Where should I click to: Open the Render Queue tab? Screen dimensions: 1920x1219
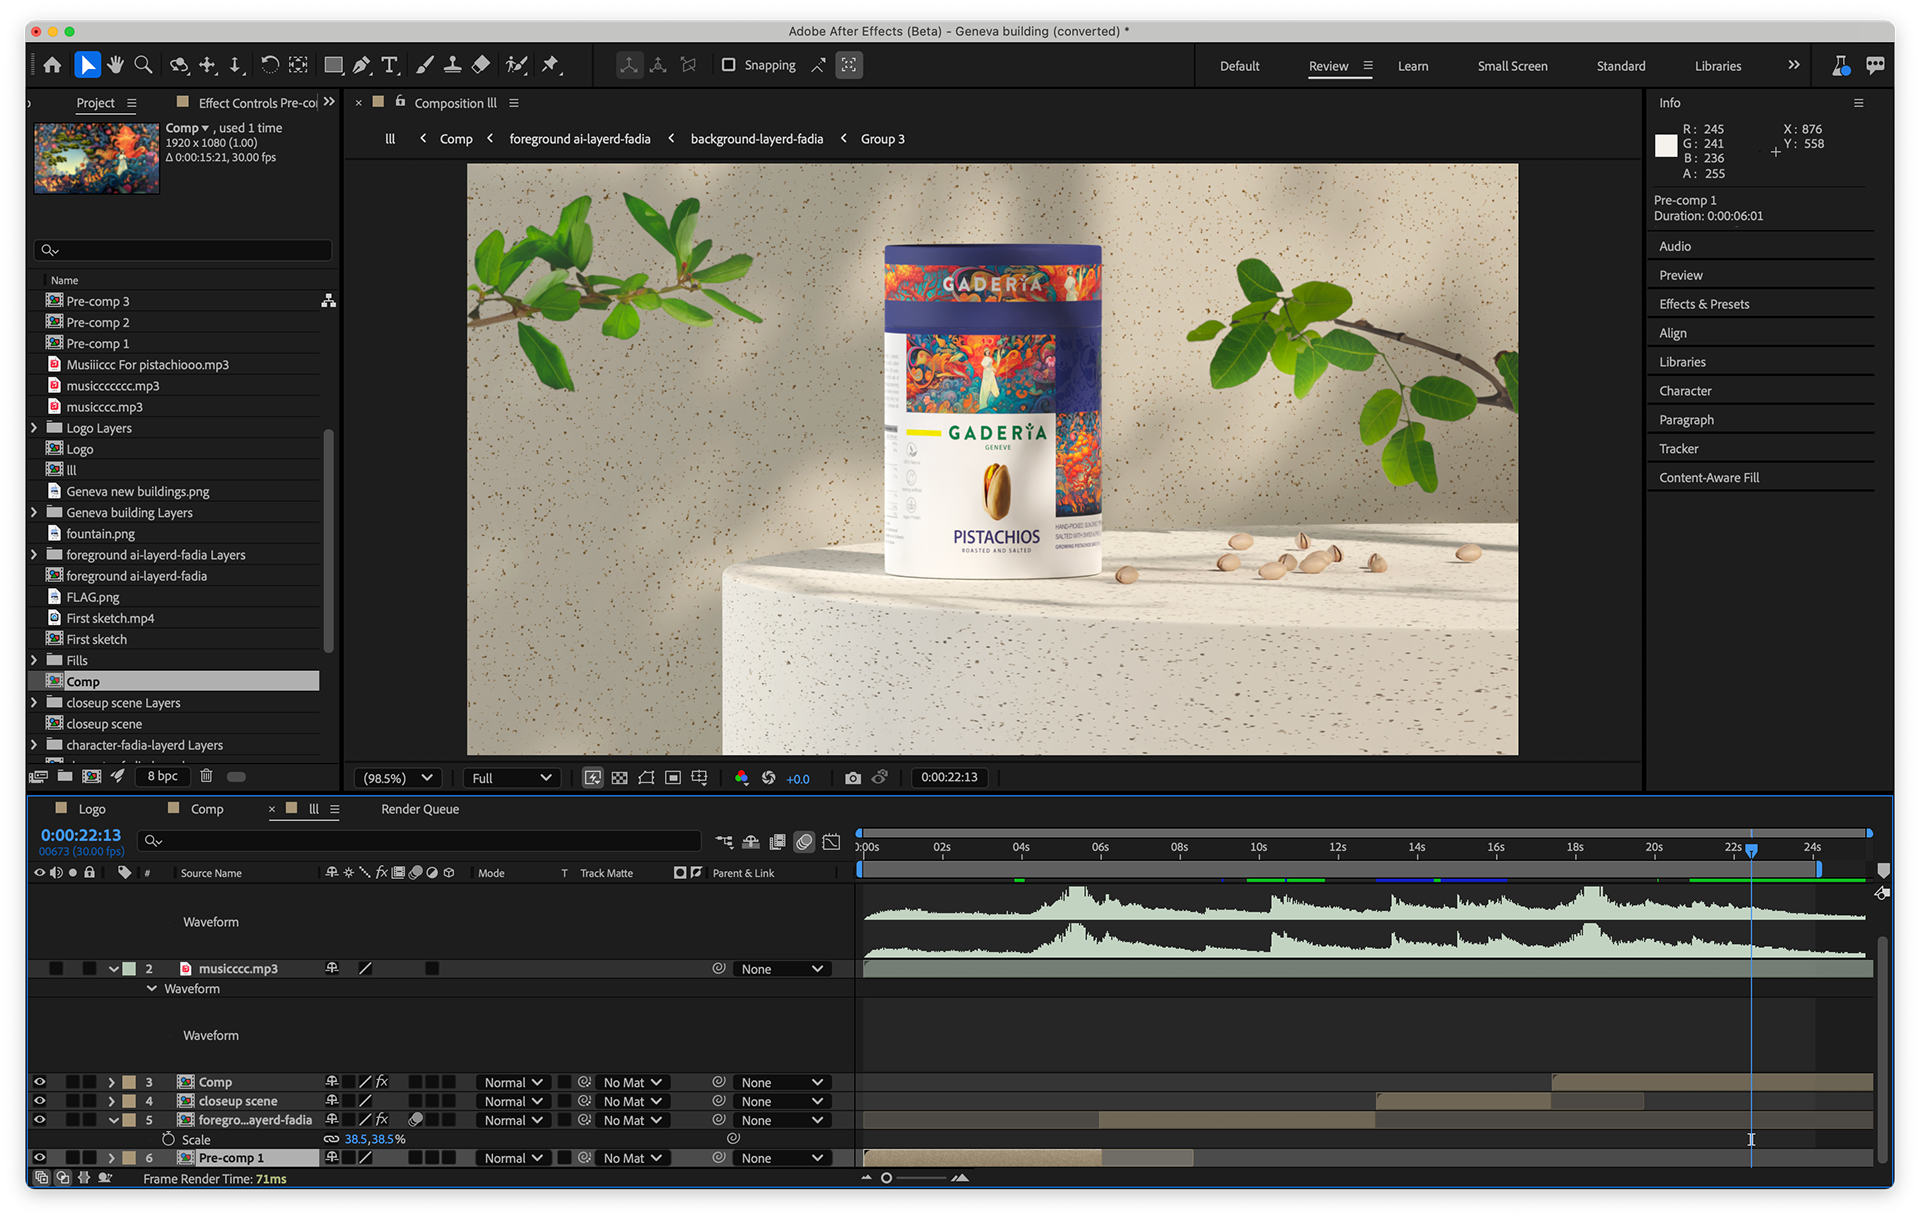coord(420,809)
